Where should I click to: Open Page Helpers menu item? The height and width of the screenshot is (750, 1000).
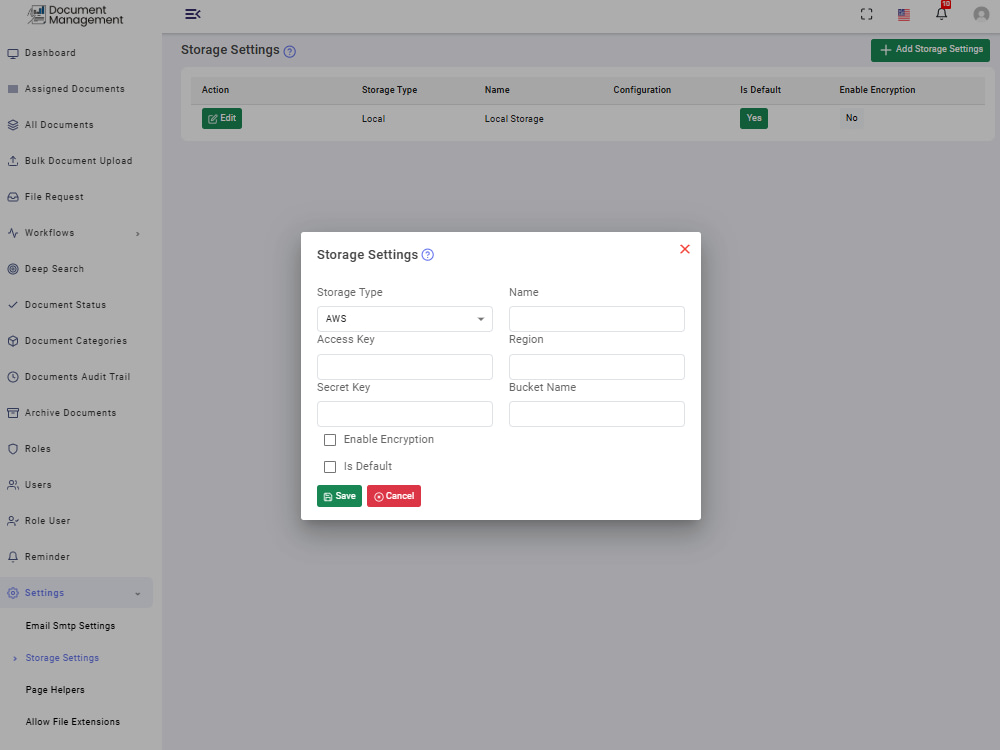55,690
